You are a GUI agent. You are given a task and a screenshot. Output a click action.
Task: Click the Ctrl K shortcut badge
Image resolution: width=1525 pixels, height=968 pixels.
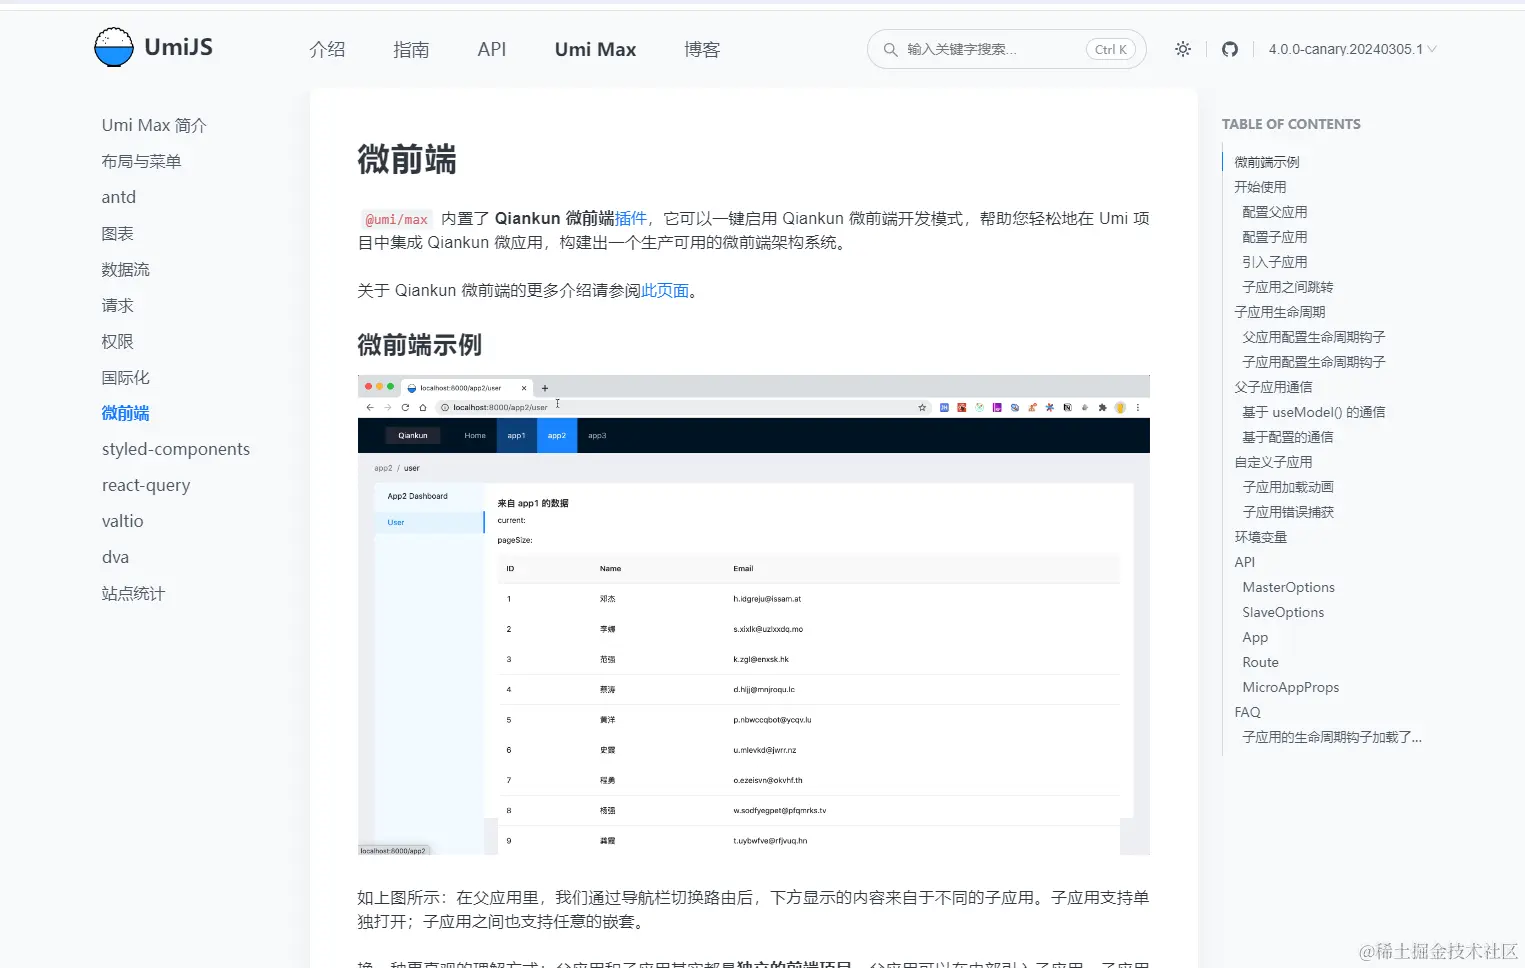pos(1110,49)
